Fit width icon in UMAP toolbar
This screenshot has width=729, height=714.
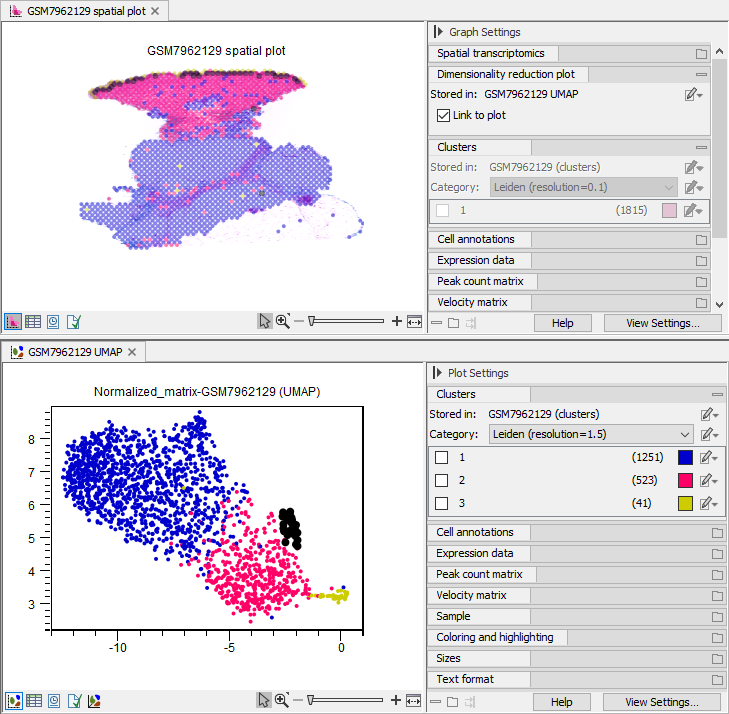(x=413, y=700)
